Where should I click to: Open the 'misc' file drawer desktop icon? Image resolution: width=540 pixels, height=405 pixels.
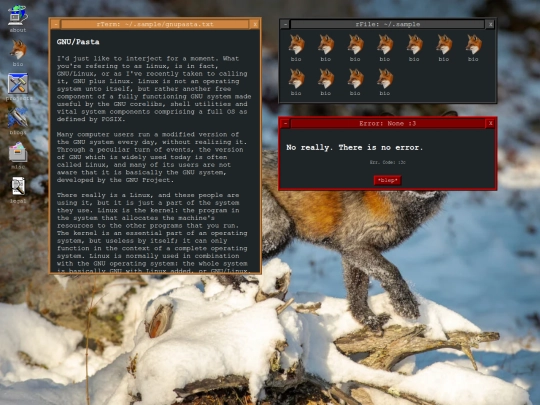(x=18, y=155)
